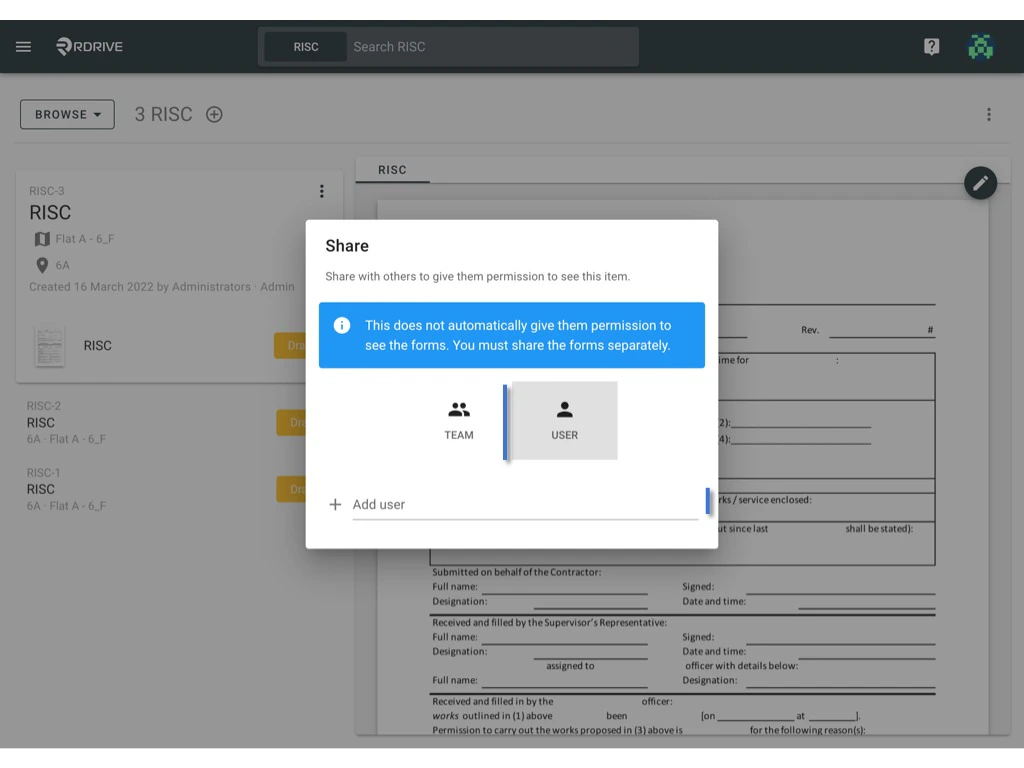Open the Edit pencil button on the form
Image resolution: width=1024 pixels, height=768 pixels.
pyautogui.click(x=980, y=183)
